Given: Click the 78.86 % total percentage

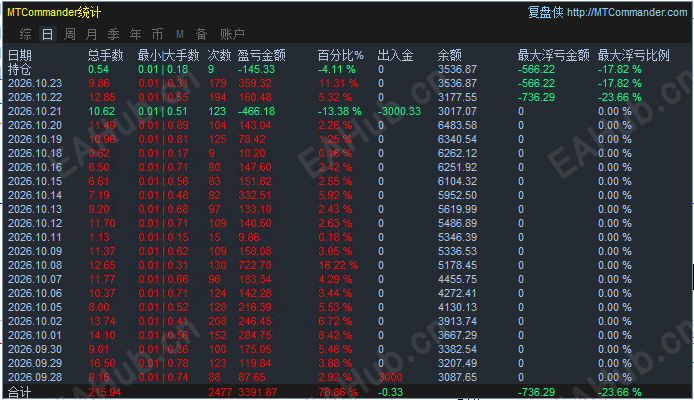Looking at the screenshot, I should (338, 392).
